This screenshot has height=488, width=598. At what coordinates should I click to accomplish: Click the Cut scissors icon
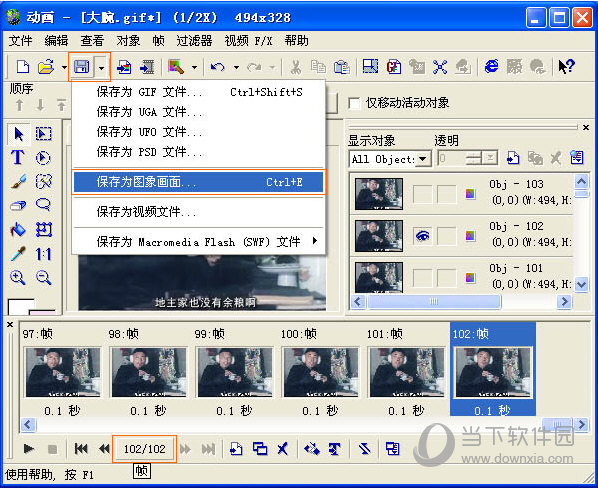click(x=295, y=67)
